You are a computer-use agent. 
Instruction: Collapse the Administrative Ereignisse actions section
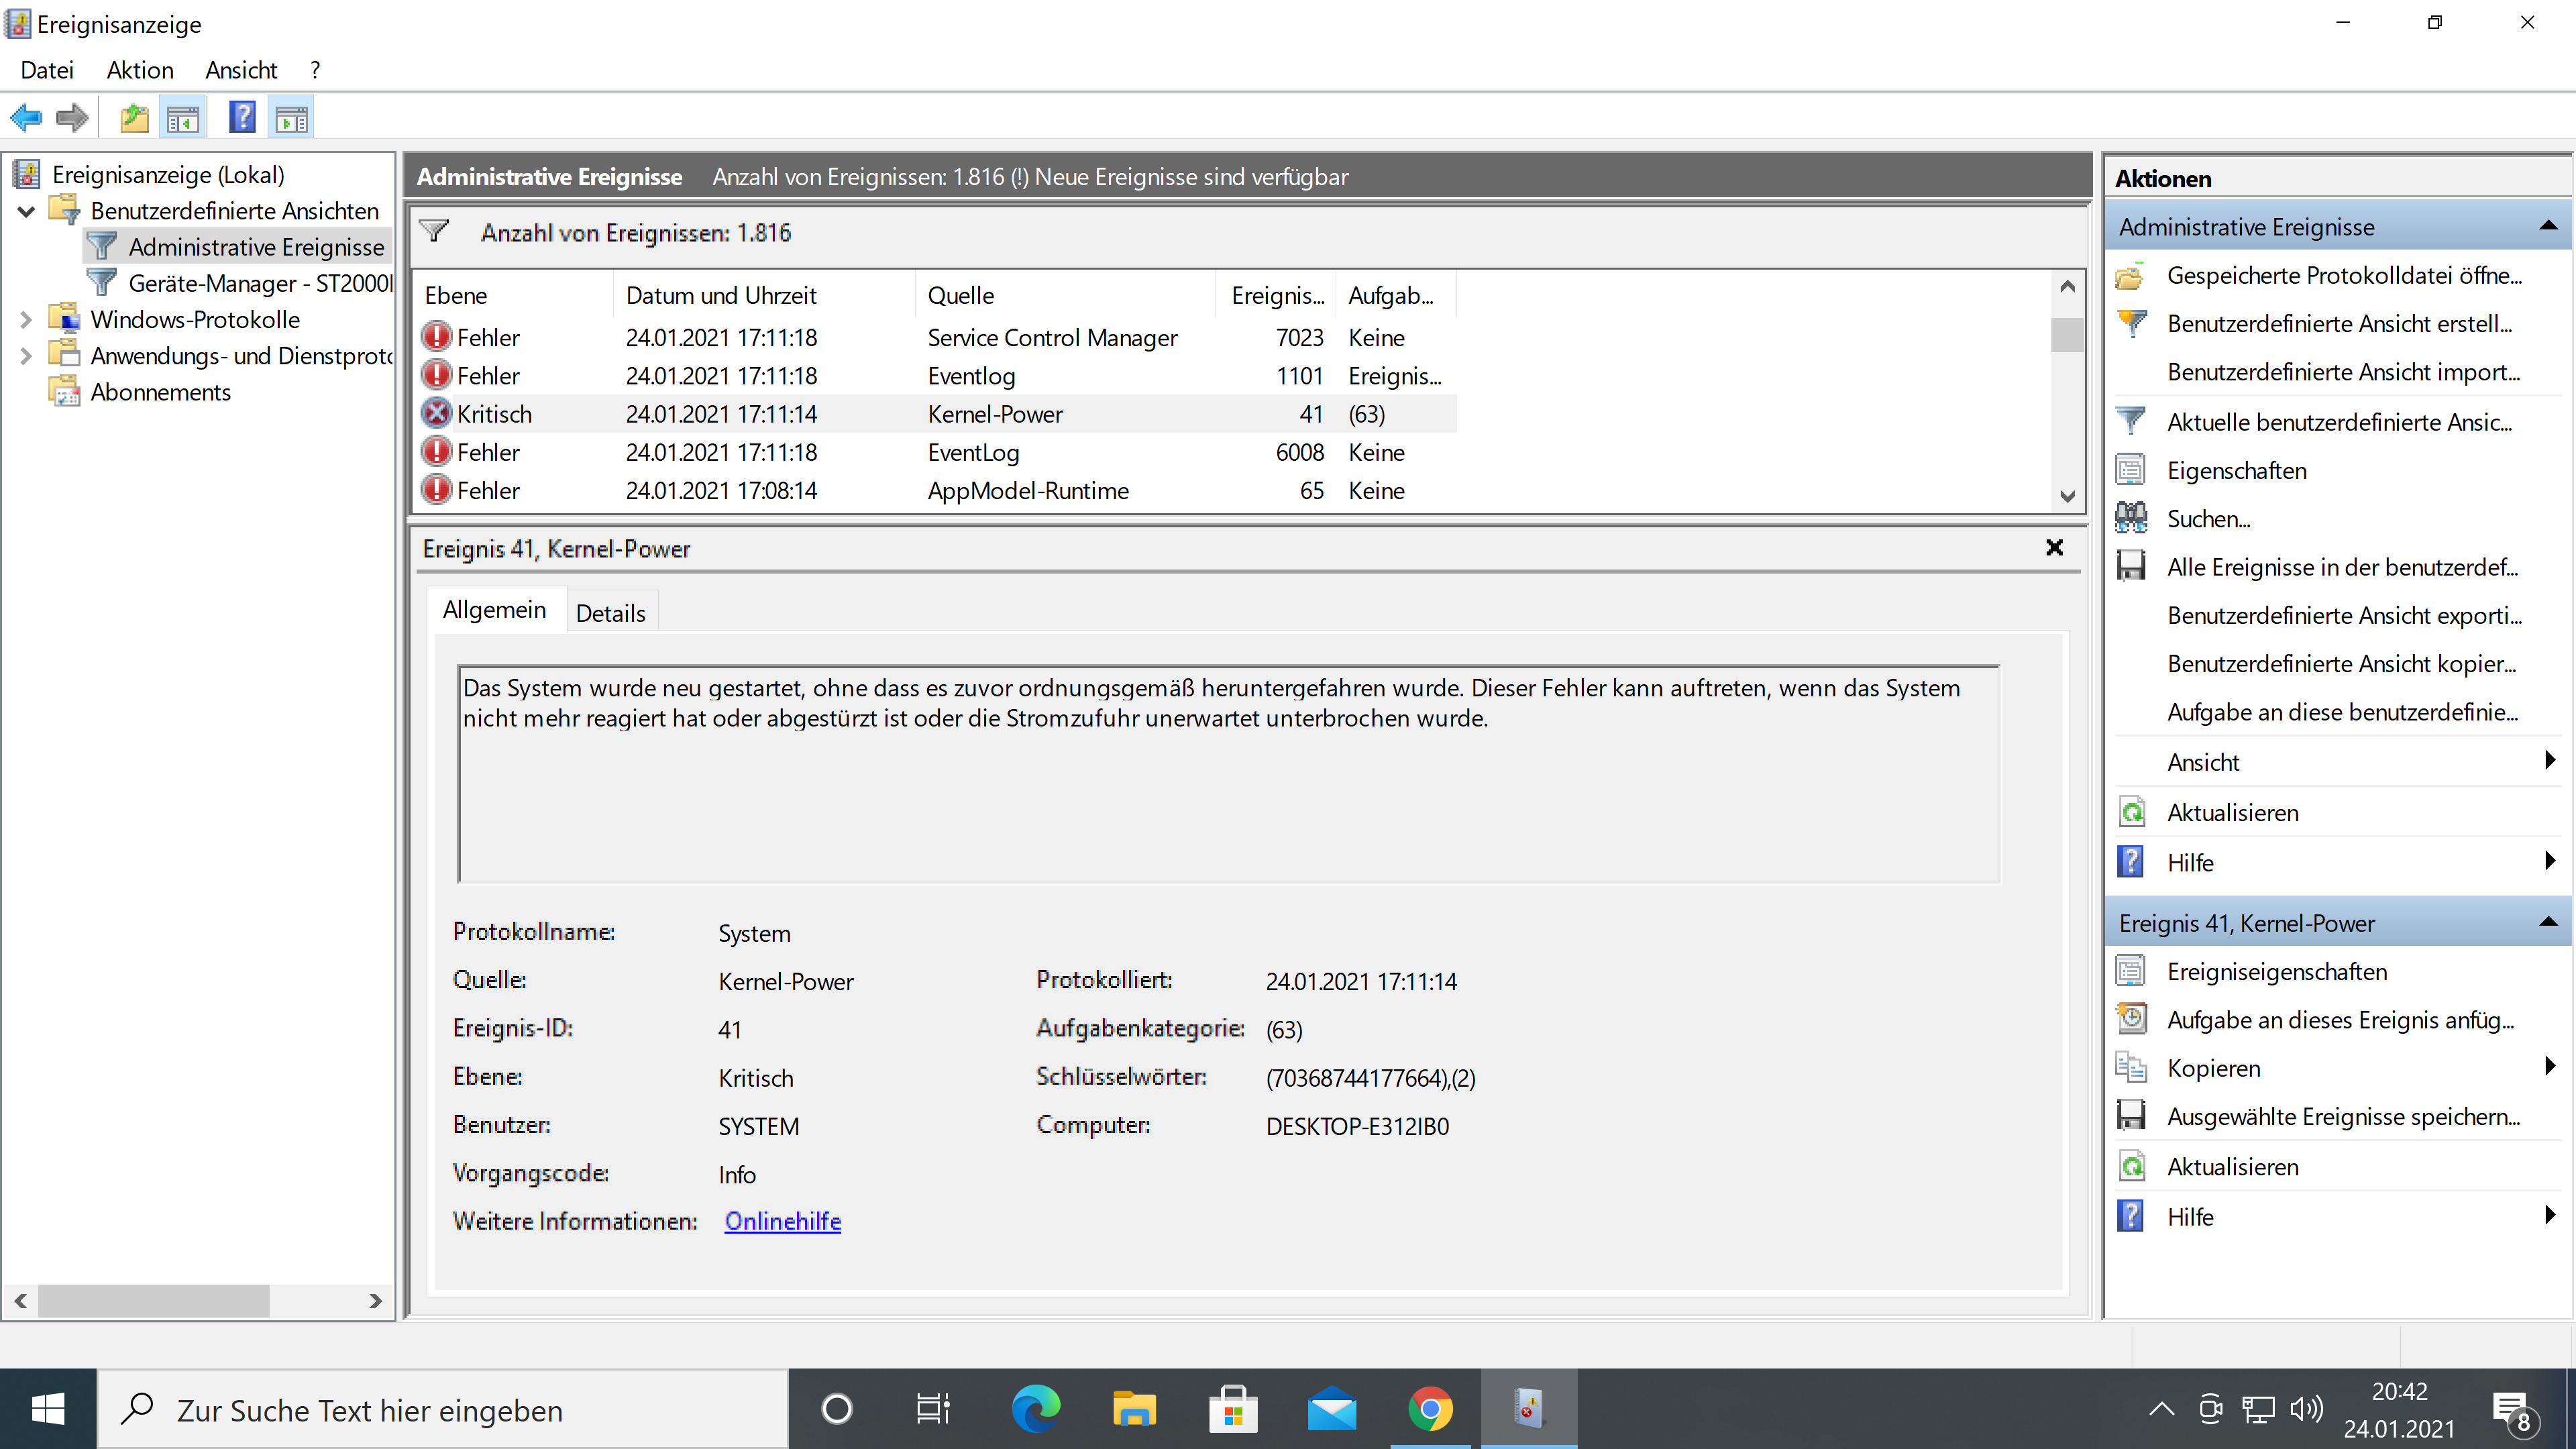coord(2548,227)
